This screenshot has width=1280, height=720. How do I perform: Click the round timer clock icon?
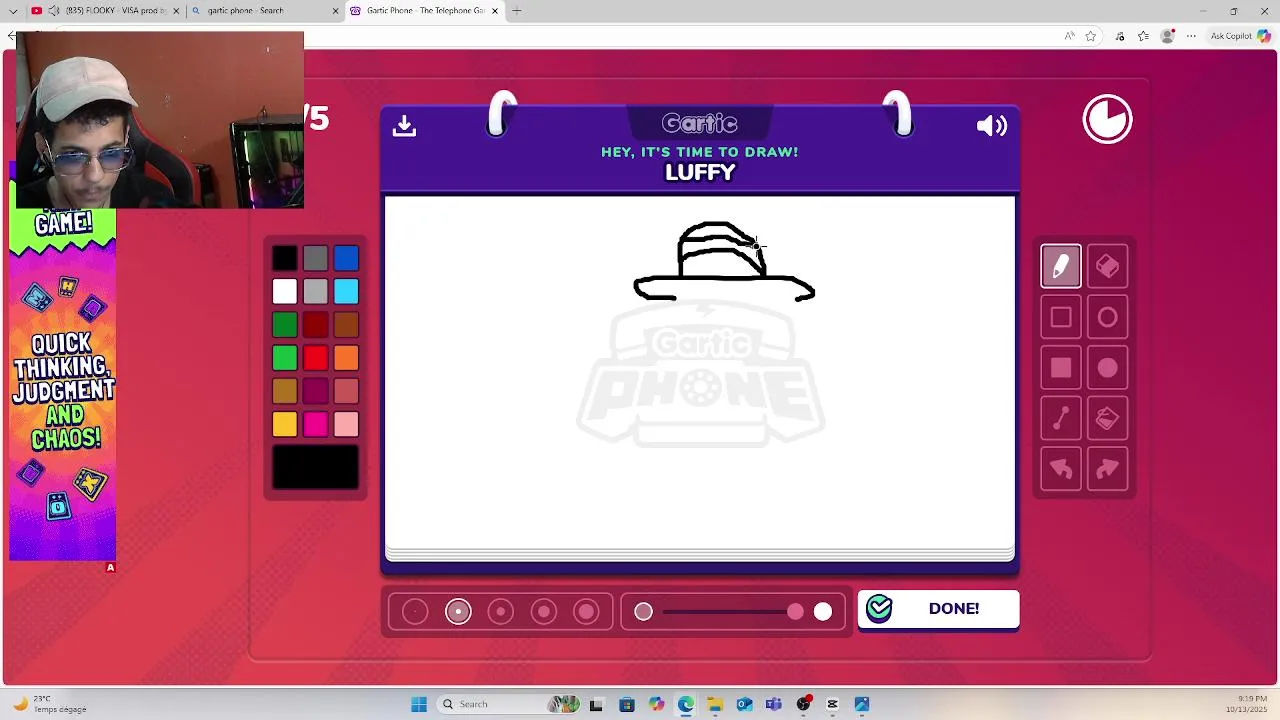1107,120
